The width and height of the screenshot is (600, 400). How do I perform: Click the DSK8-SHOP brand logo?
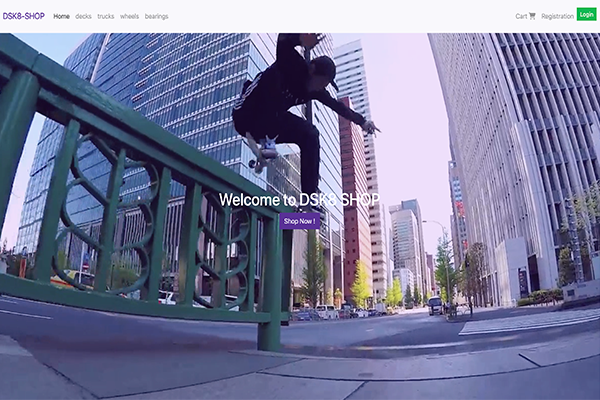[24, 16]
